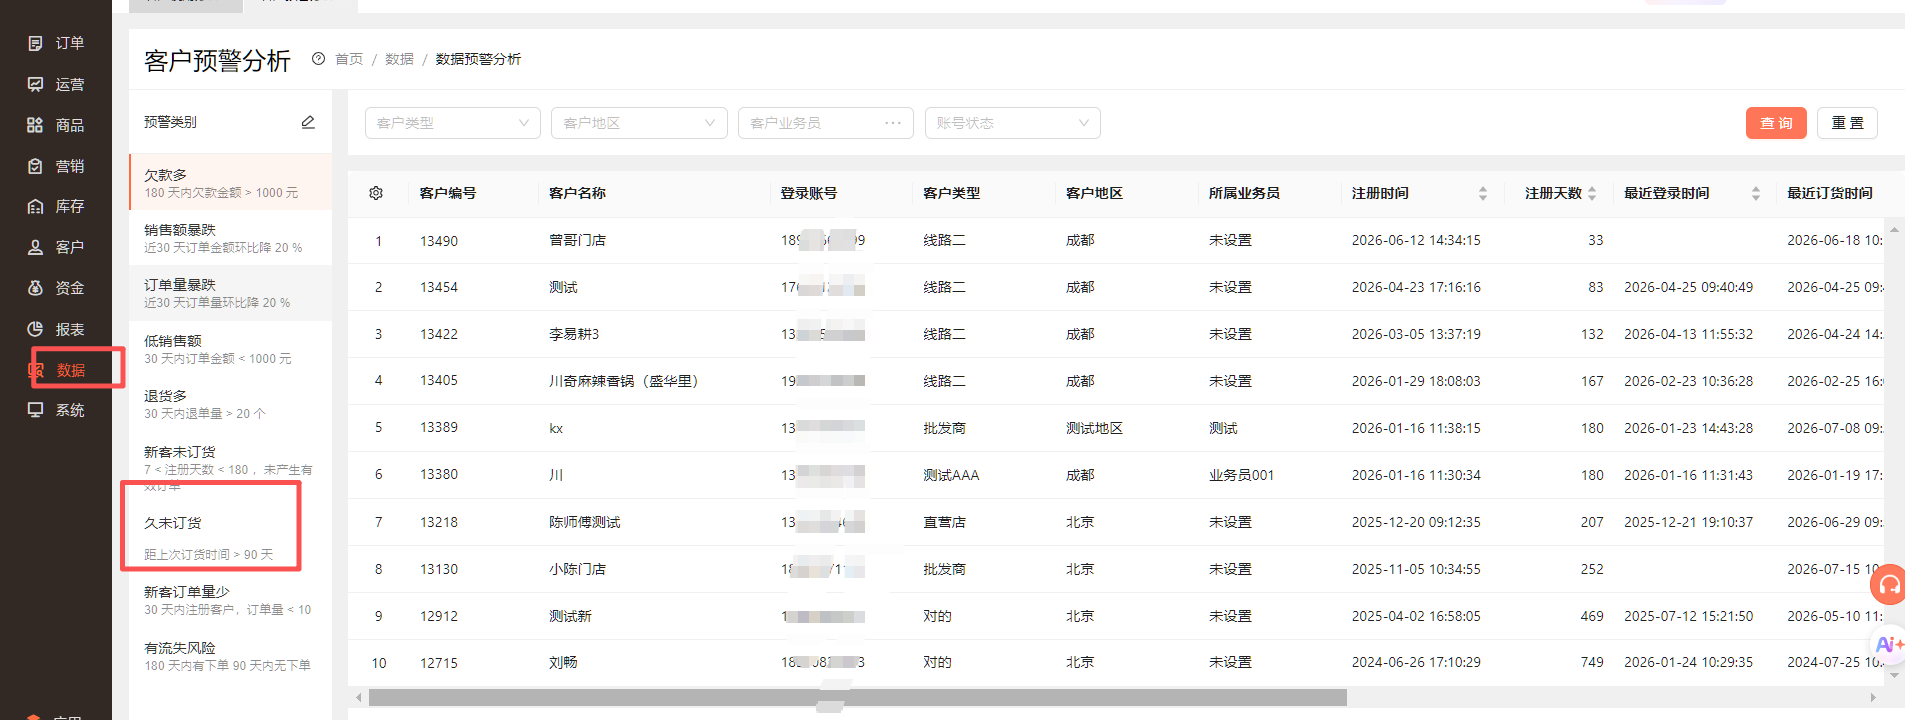Click the ellipsis in 客户业务员 field

tap(893, 123)
